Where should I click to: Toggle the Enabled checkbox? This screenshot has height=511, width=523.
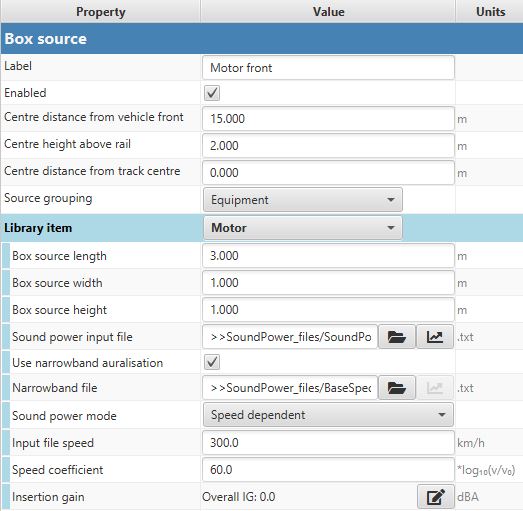tap(212, 93)
